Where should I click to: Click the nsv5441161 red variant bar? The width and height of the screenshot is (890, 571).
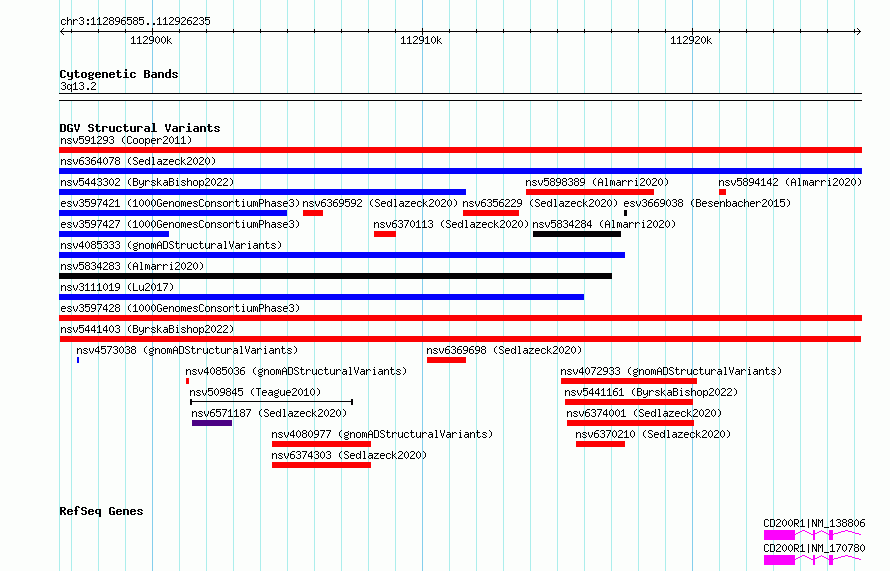(x=629, y=402)
